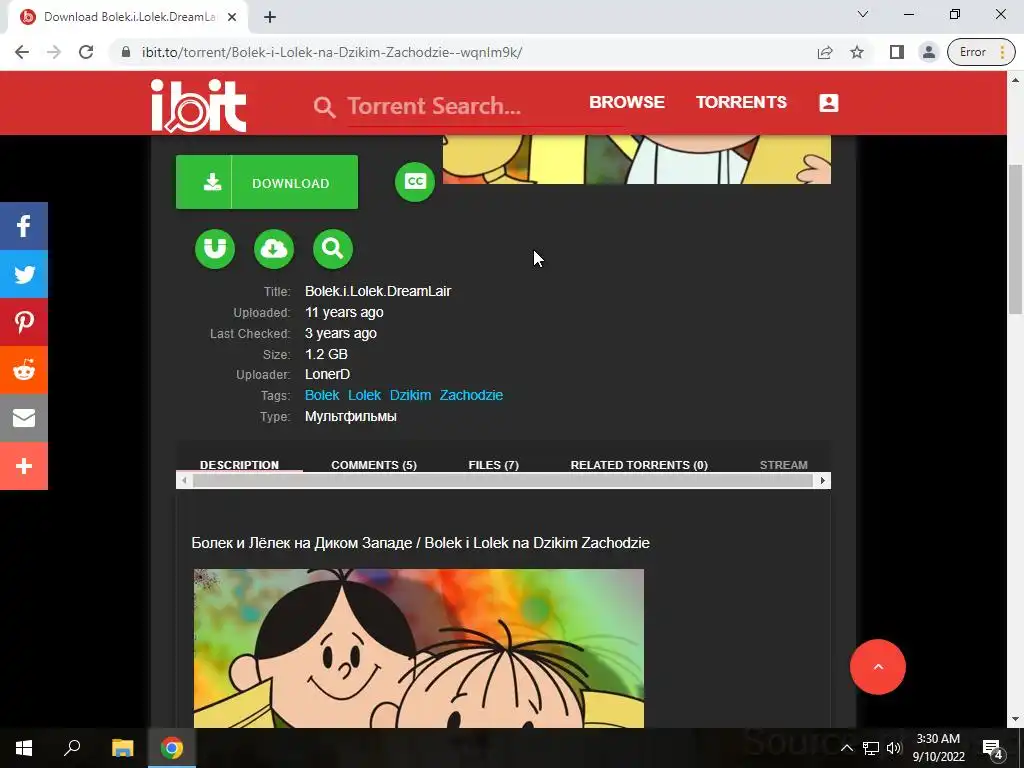Image resolution: width=1024 pixels, height=768 pixels.
Task: Close the Download Bolek.i.Lolek tab
Action: [232, 17]
